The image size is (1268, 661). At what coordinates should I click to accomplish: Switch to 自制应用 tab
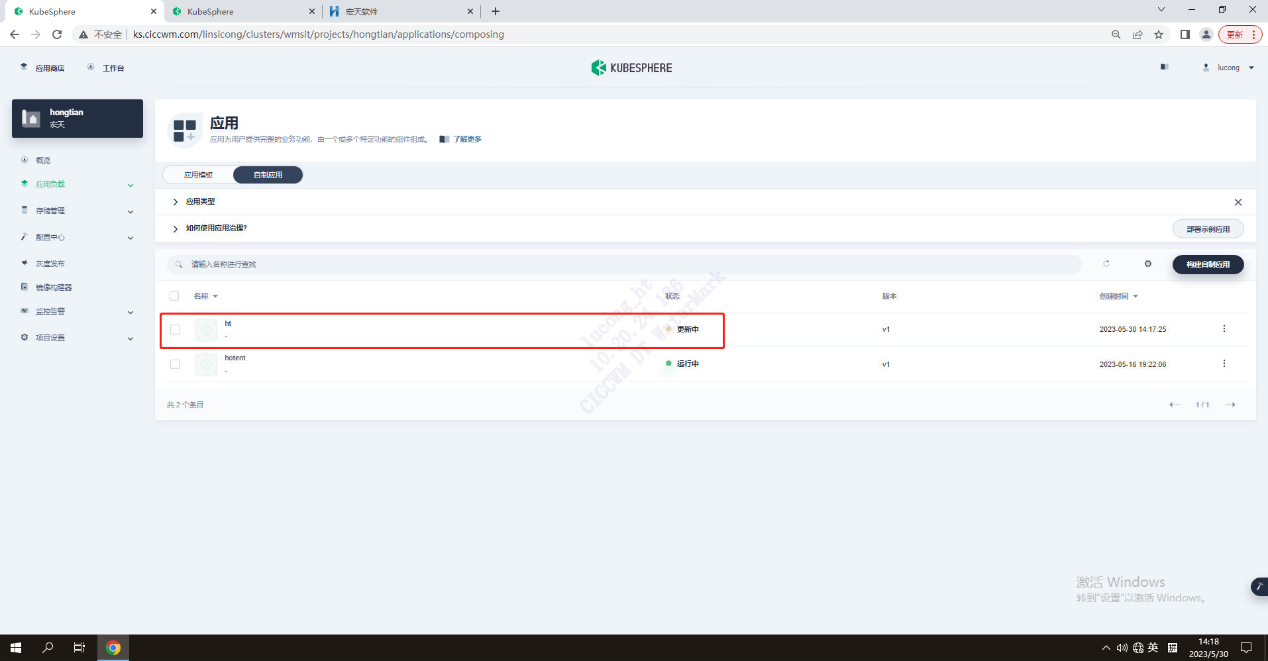click(268, 175)
